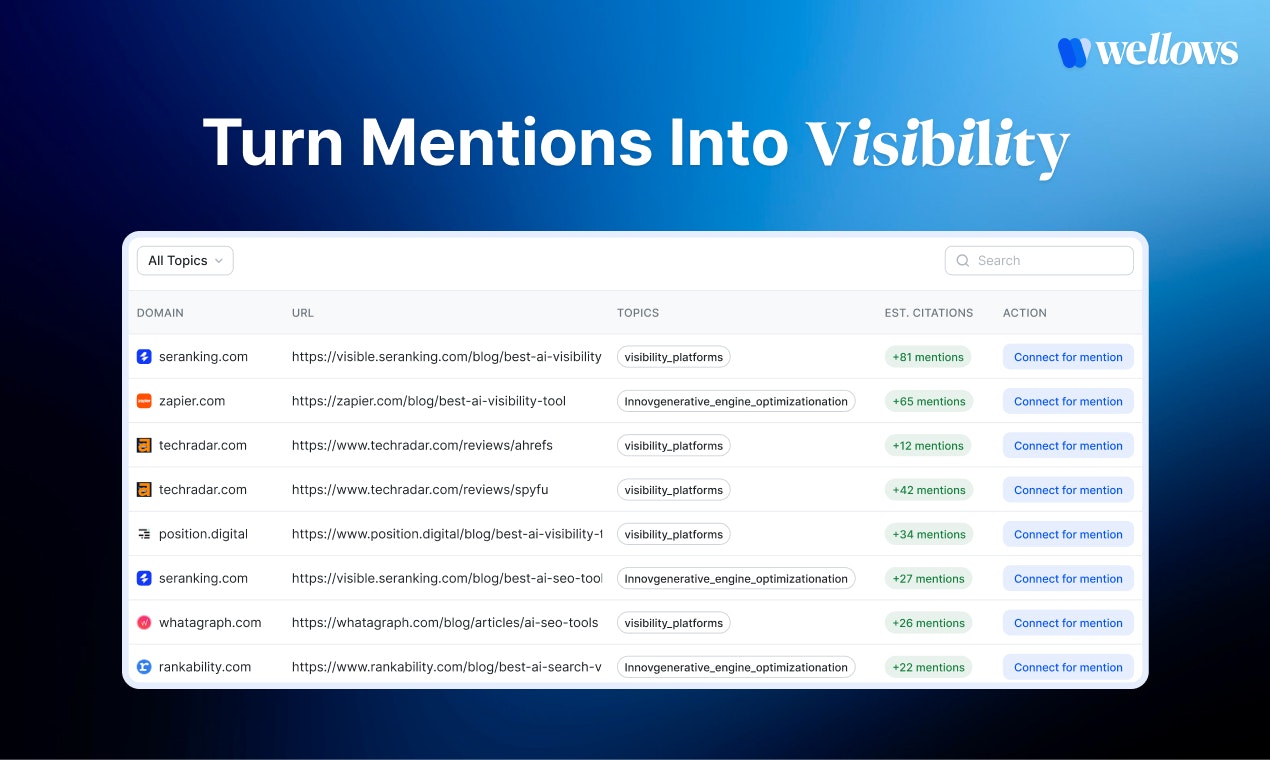
Task: Click the position.digital domain name
Action: 203,534
